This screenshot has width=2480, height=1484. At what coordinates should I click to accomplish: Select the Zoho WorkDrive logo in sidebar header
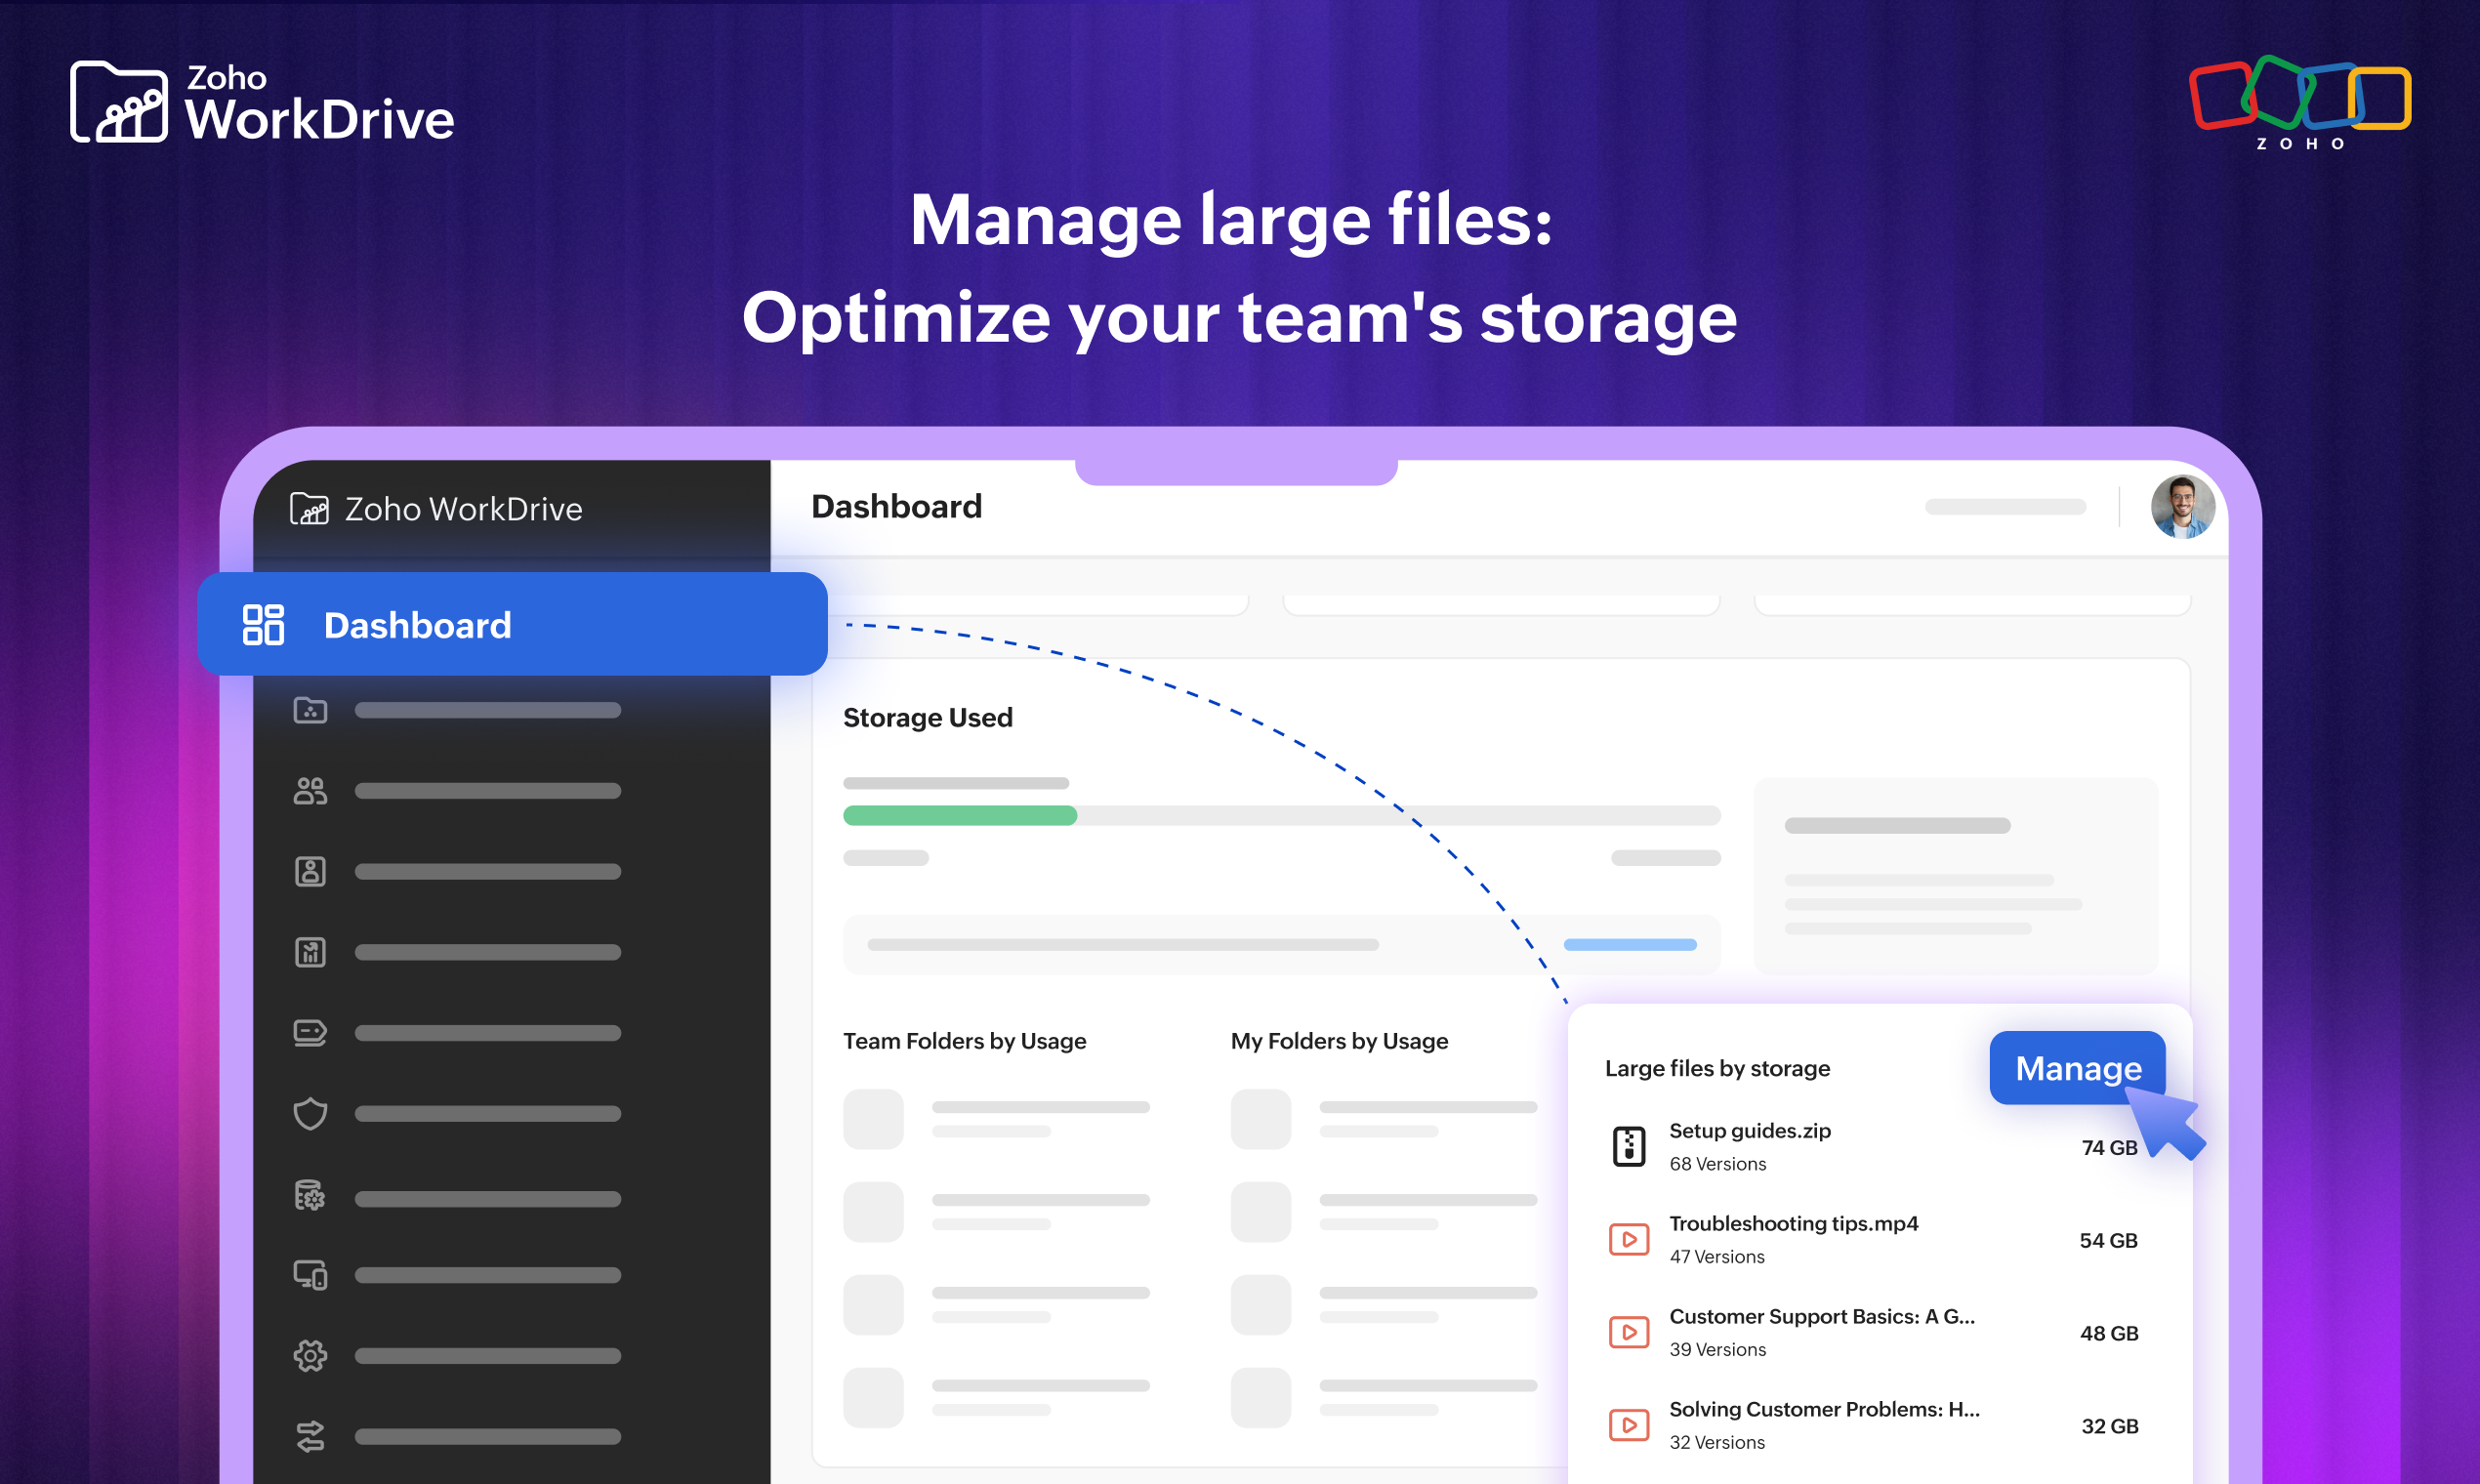tap(437, 508)
